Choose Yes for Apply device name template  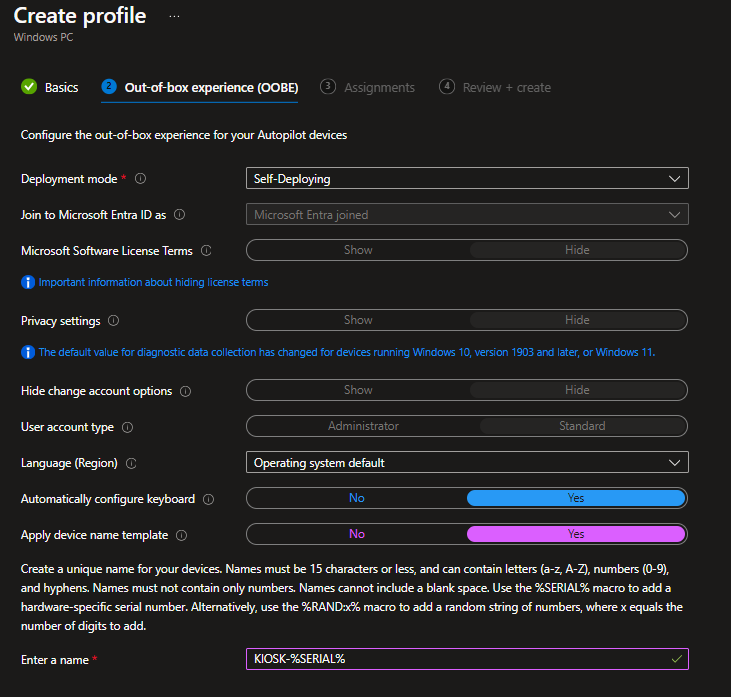pos(576,534)
